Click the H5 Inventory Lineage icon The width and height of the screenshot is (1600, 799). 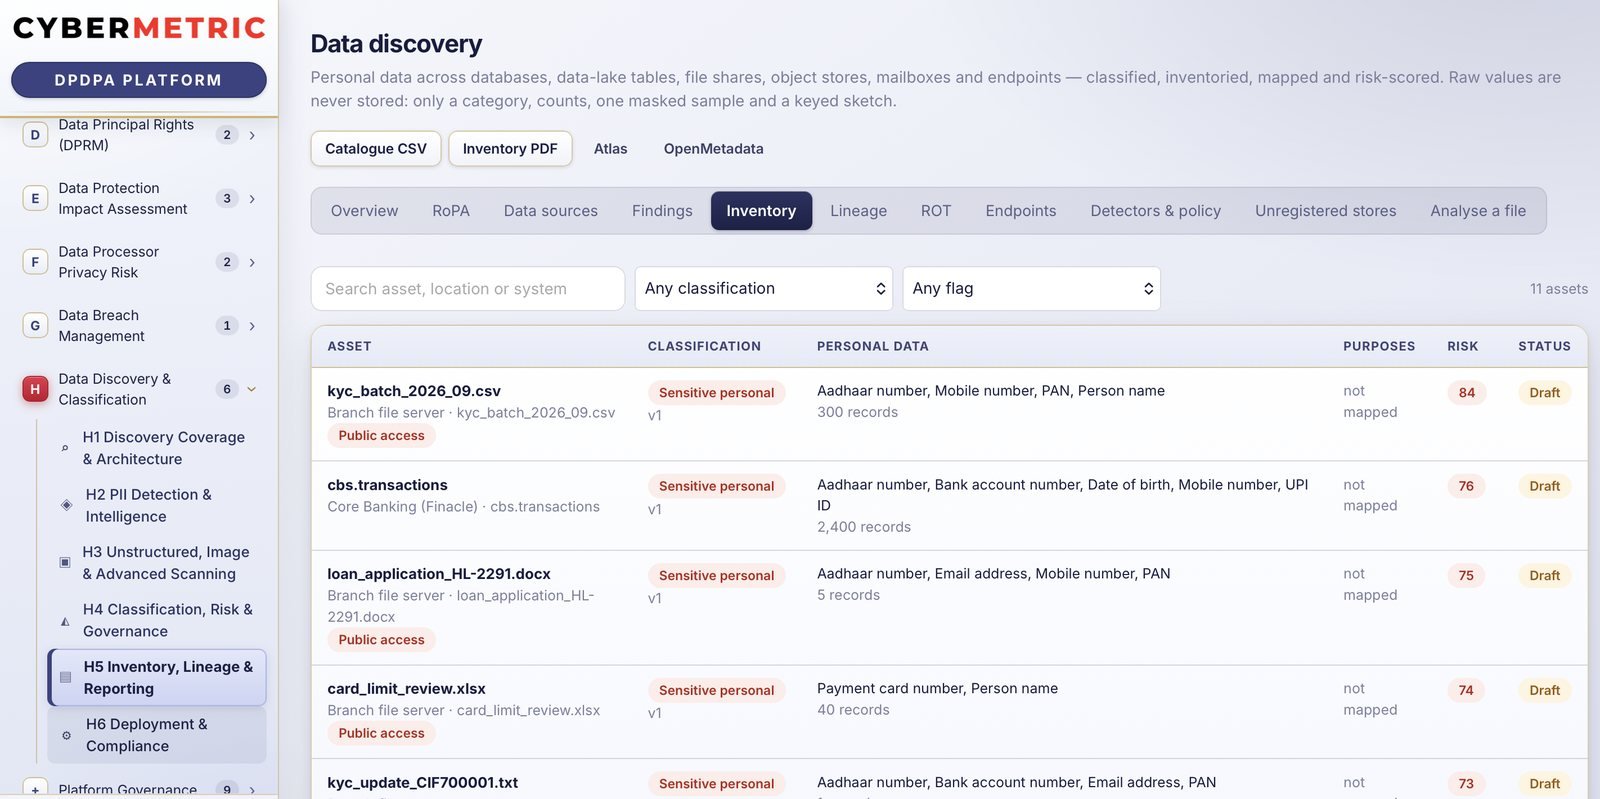pyautogui.click(x=66, y=677)
